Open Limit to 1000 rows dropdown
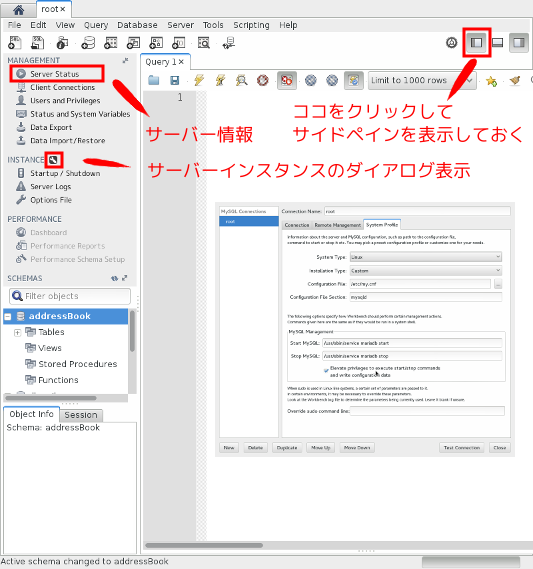This screenshot has height=569, width=533. (x=422, y=80)
